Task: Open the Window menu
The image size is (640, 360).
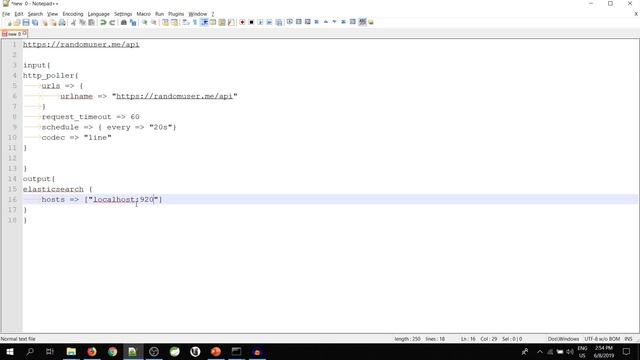Action: [x=198, y=14]
